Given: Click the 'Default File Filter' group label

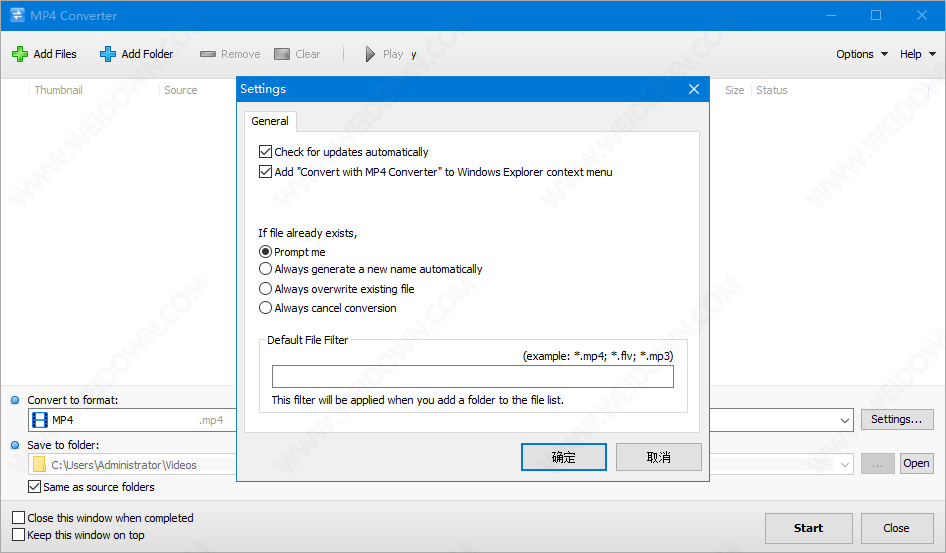Looking at the screenshot, I should click(x=308, y=340).
